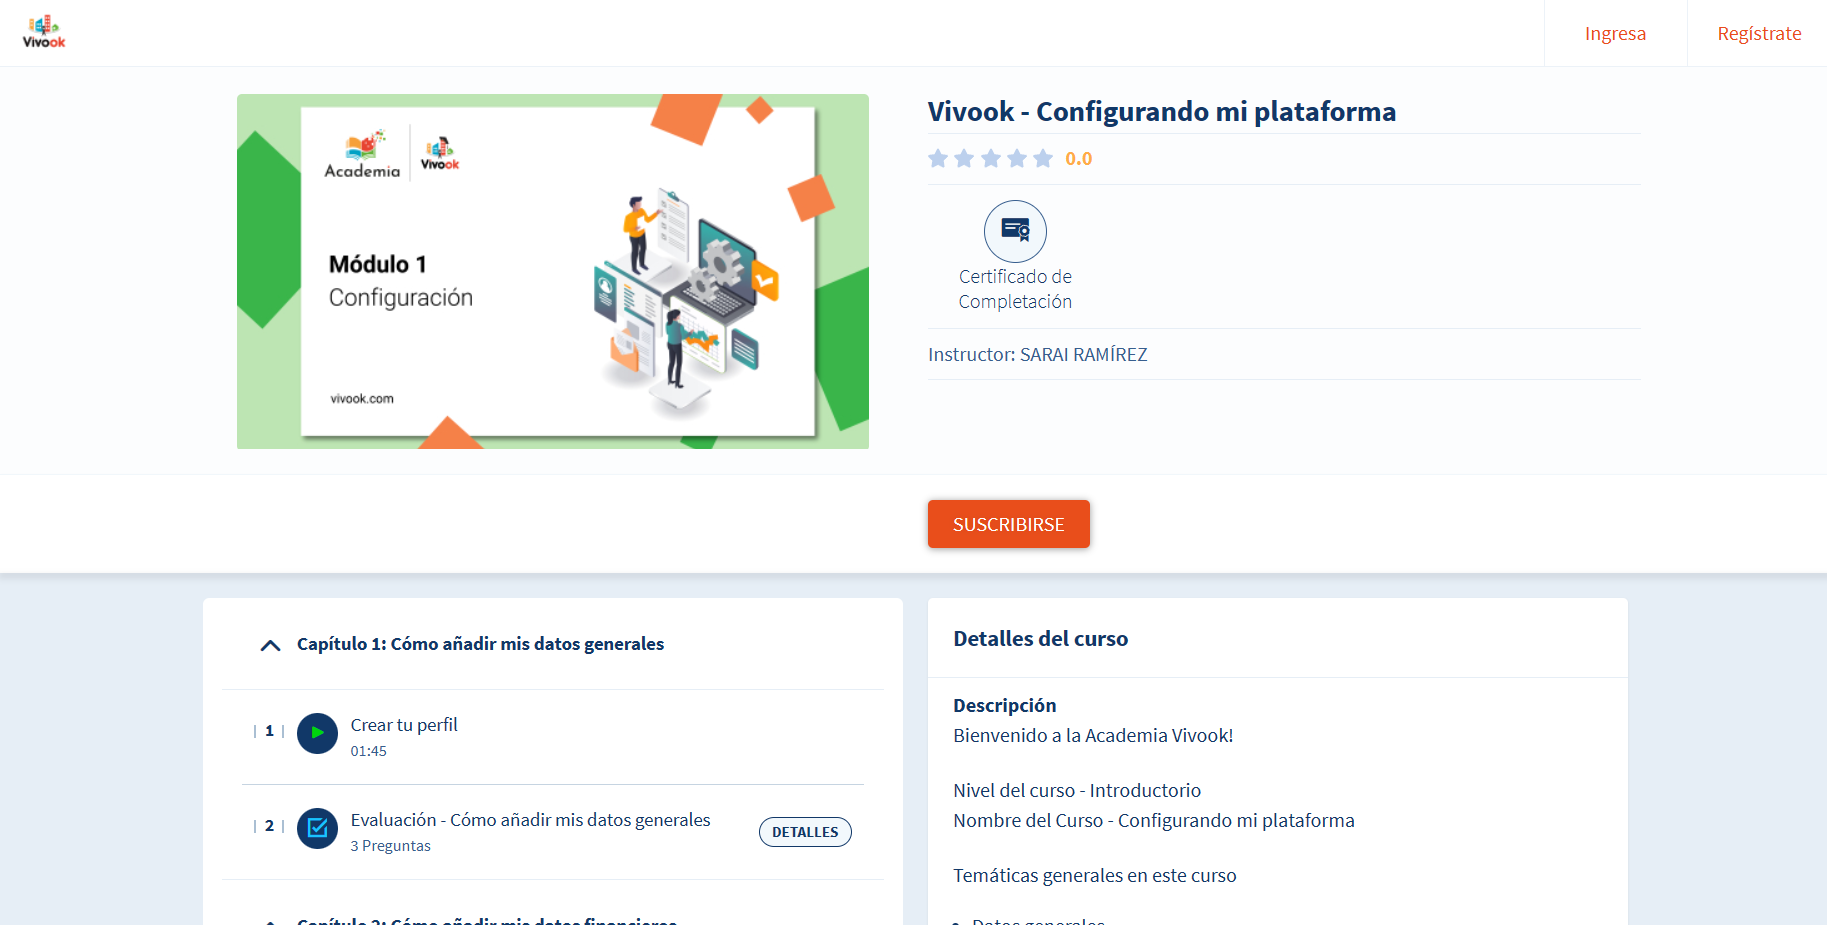This screenshot has width=1827, height=925.
Task: Click the Certificado de Completación icon
Action: (1015, 231)
